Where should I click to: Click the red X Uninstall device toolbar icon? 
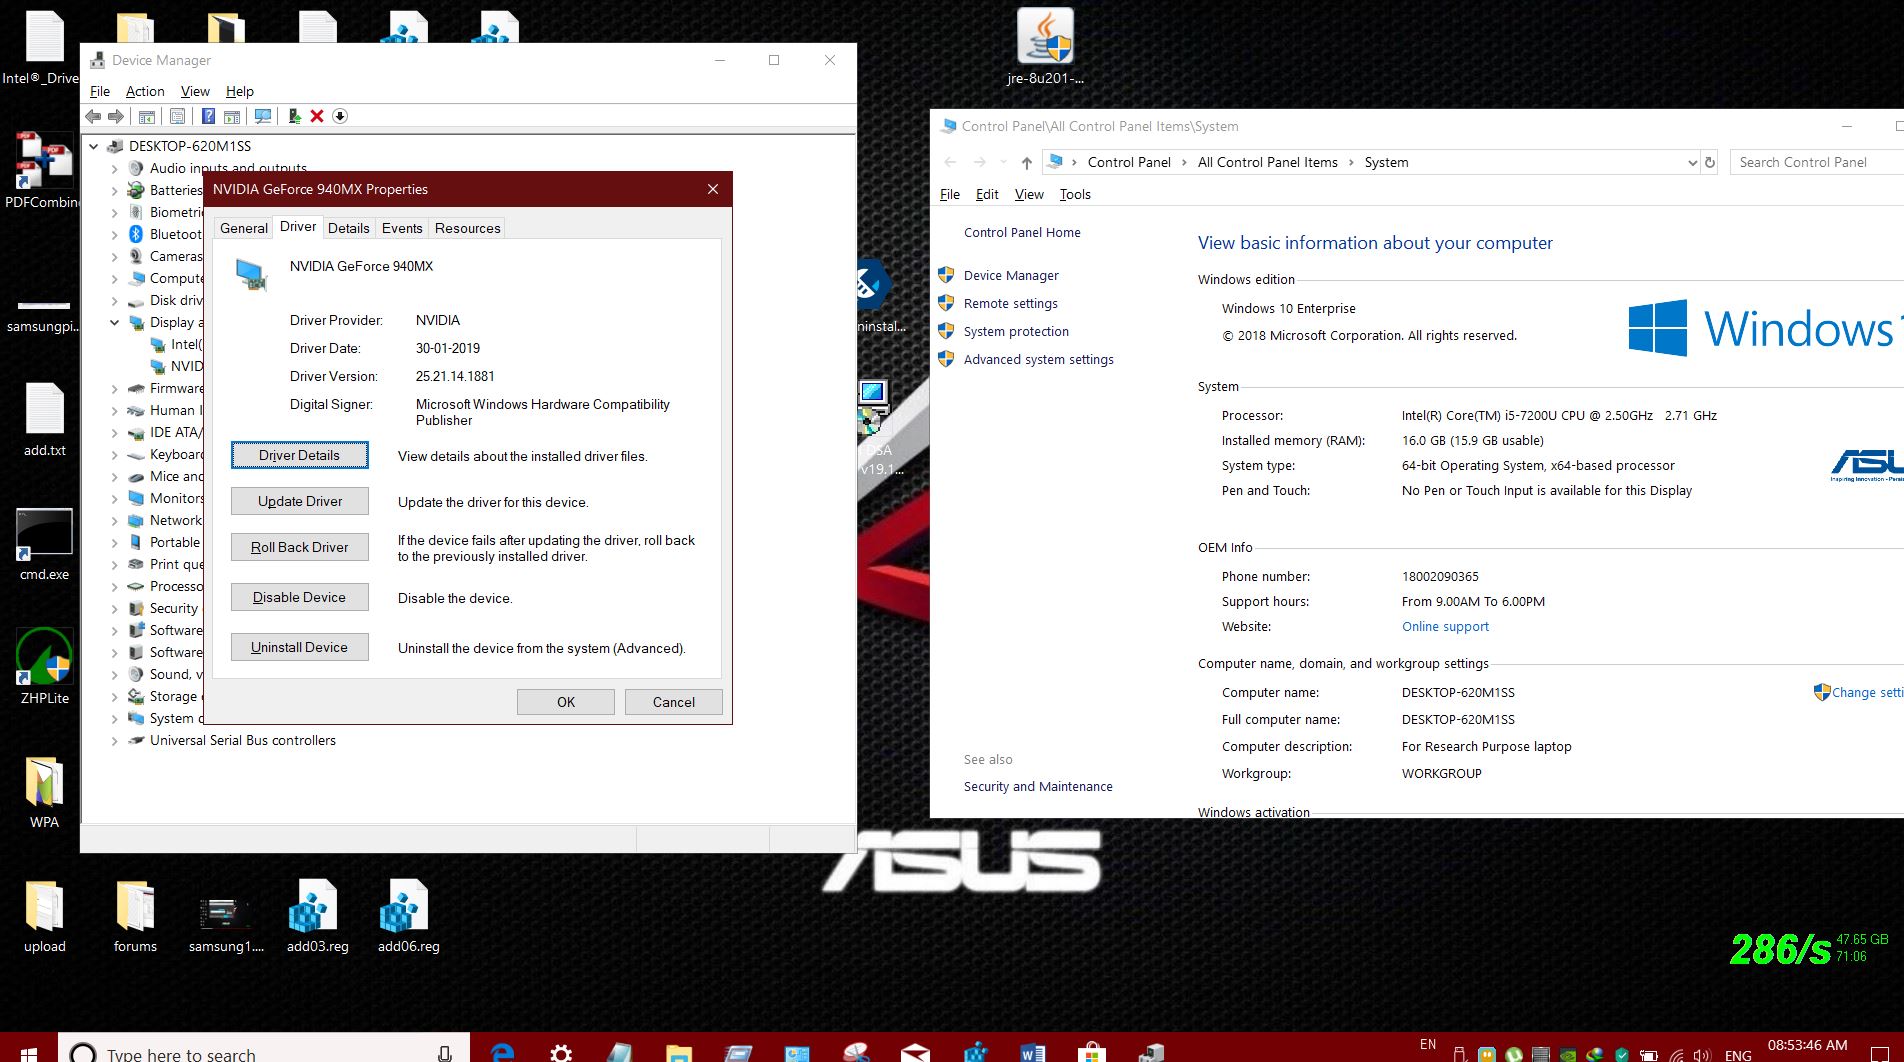coord(317,117)
